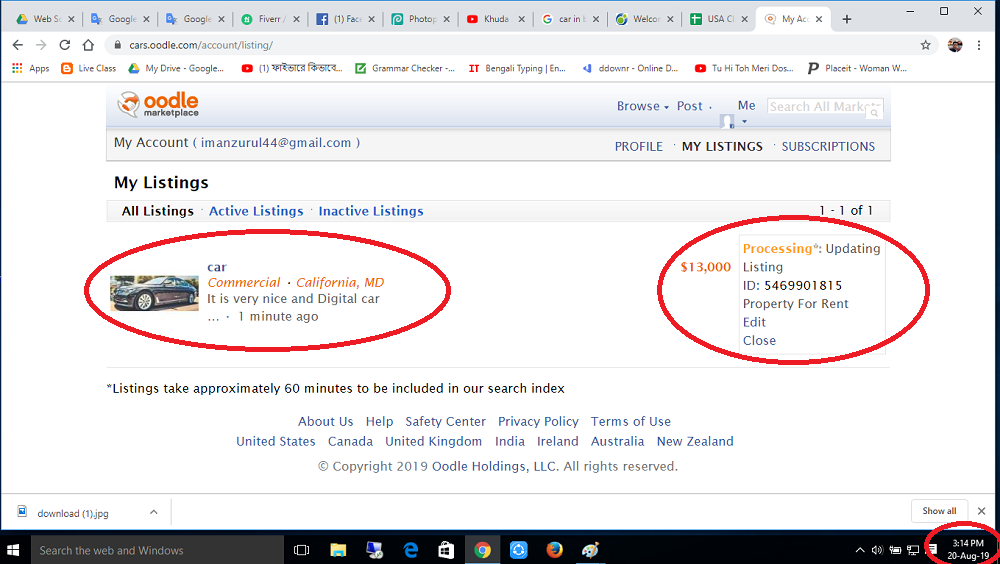Open the Live Class bookmark
The width and height of the screenshot is (1000, 564).
point(89,68)
